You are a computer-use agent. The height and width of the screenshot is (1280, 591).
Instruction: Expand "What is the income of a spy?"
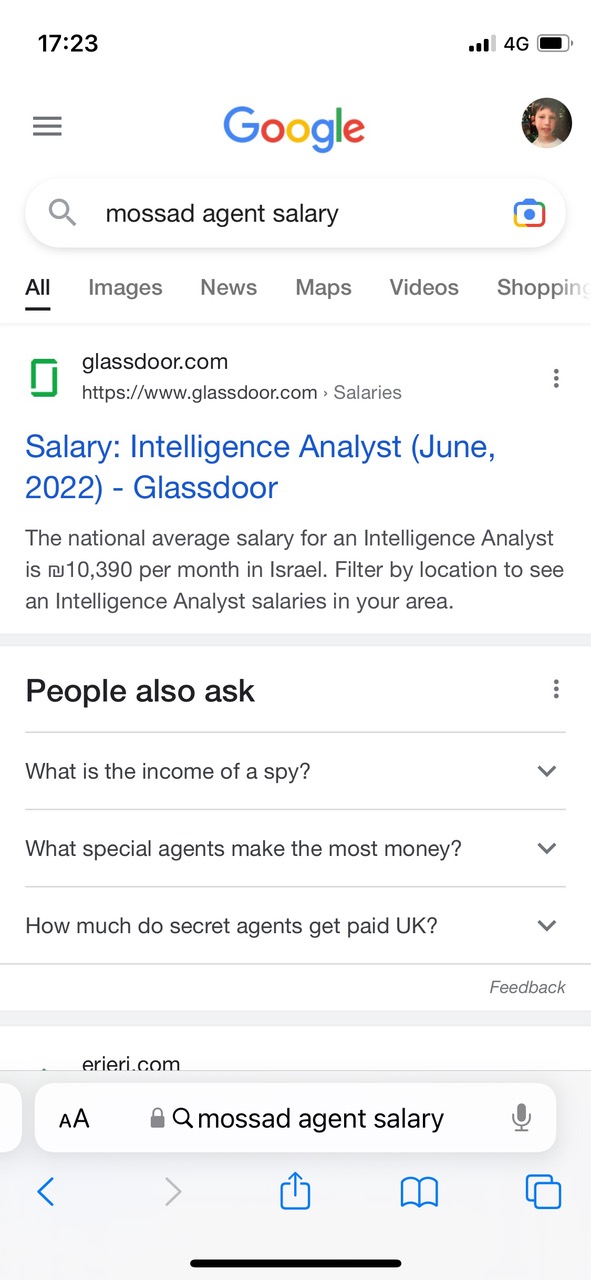click(x=295, y=771)
